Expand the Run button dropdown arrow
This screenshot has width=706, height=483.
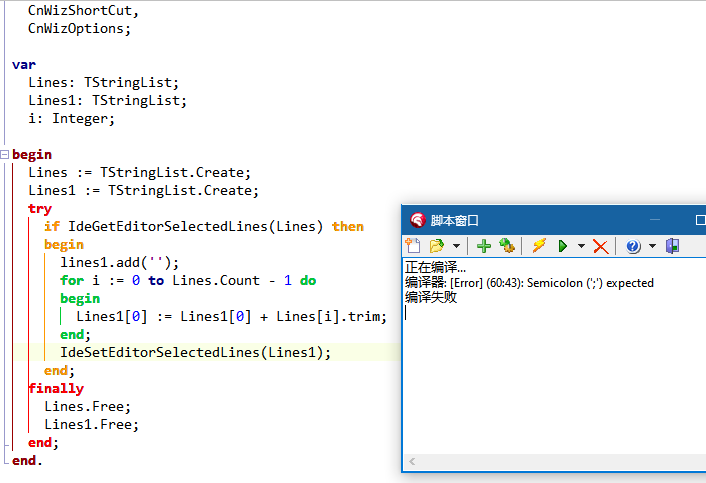pos(581,246)
